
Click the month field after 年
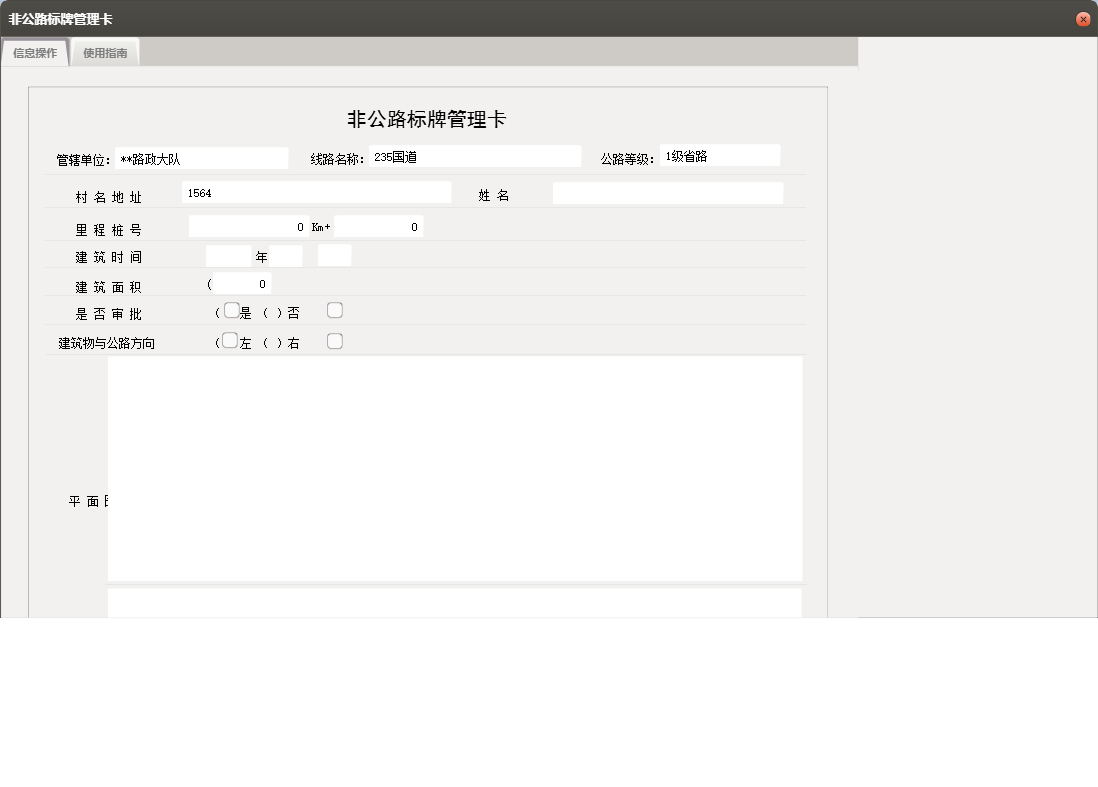tap(284, 256)
